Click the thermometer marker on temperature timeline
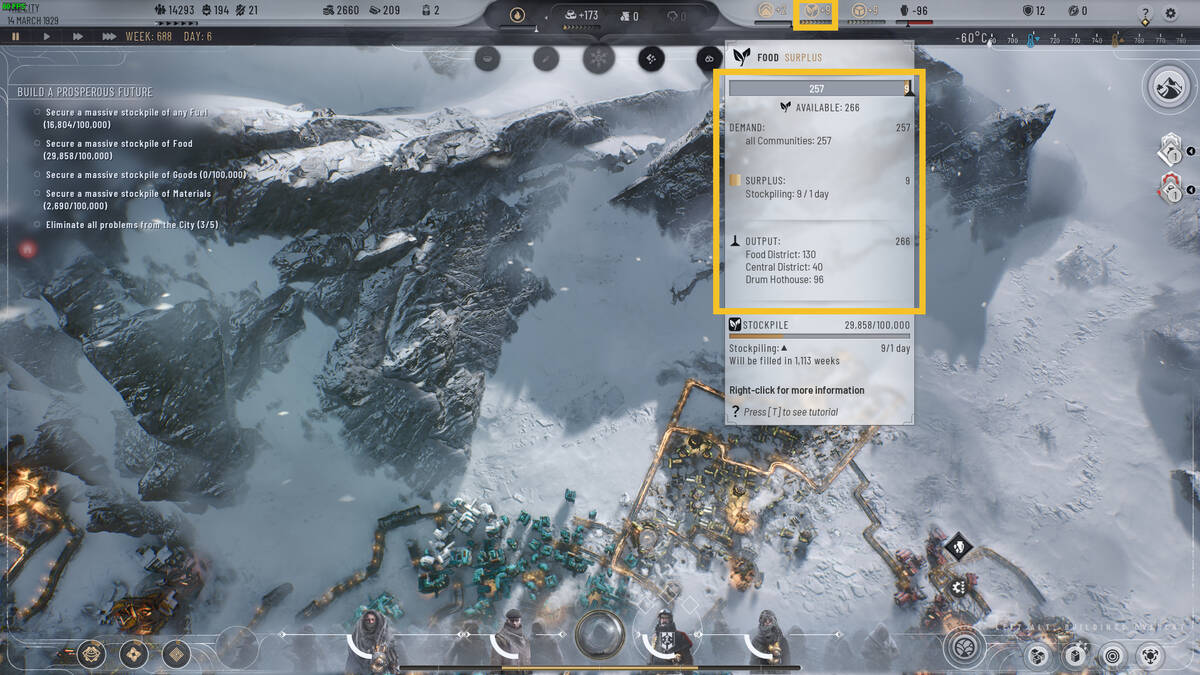 [x=1029, y=40]
